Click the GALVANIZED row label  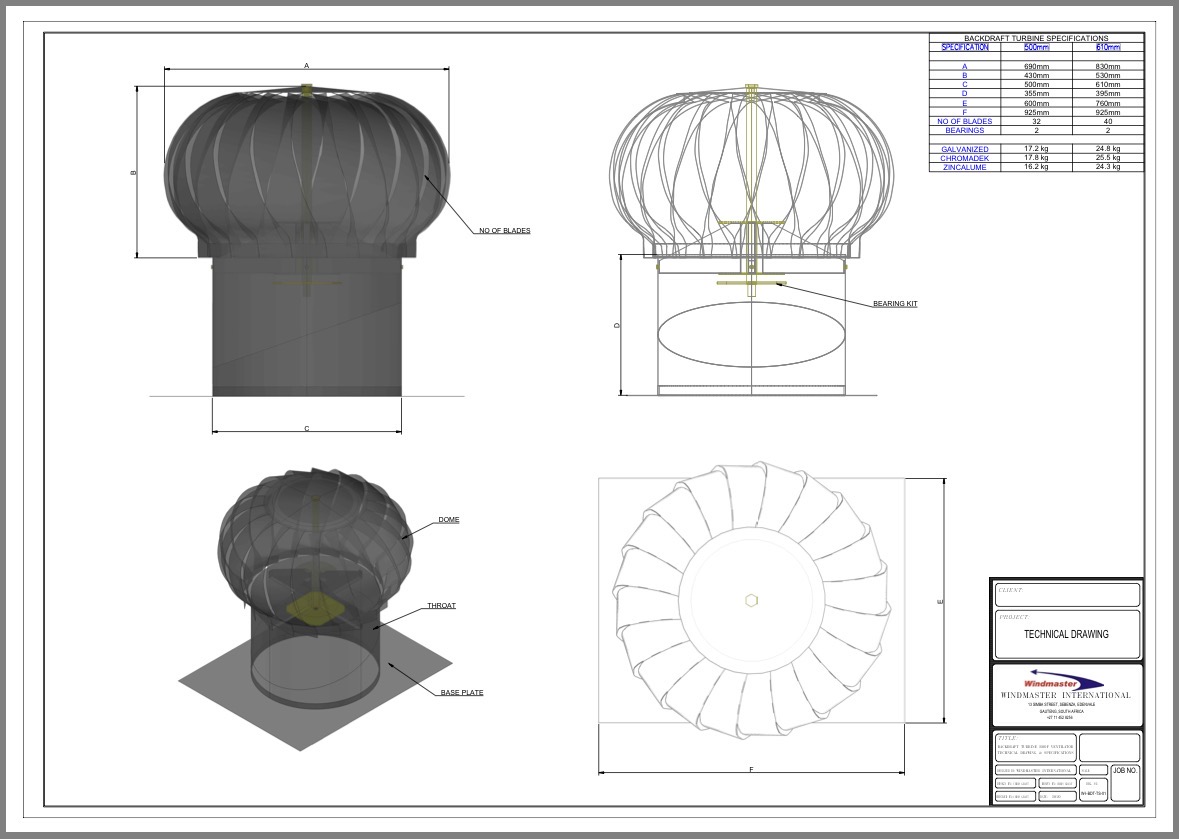point(965,149)
